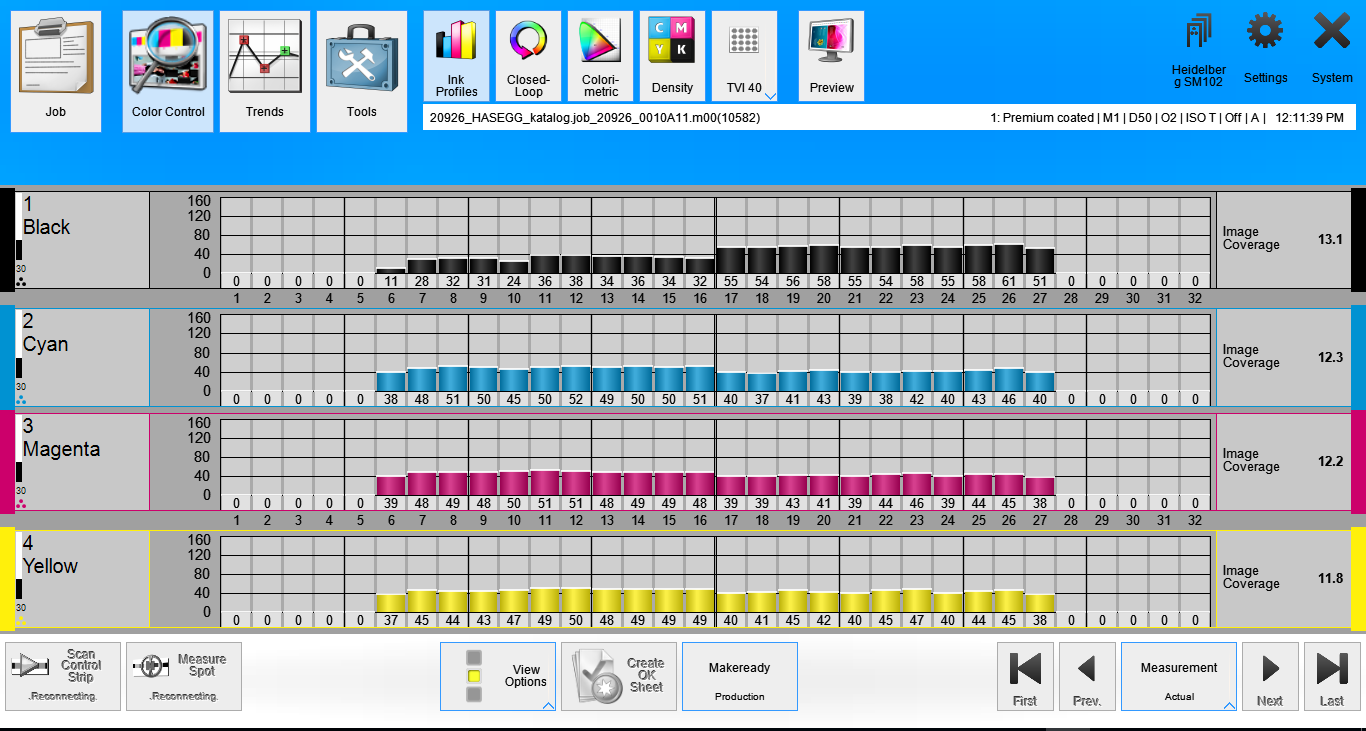Screen dimensions: 1366x731
Task: Click the Measure Spot button
Action: (x=184, y=676)
